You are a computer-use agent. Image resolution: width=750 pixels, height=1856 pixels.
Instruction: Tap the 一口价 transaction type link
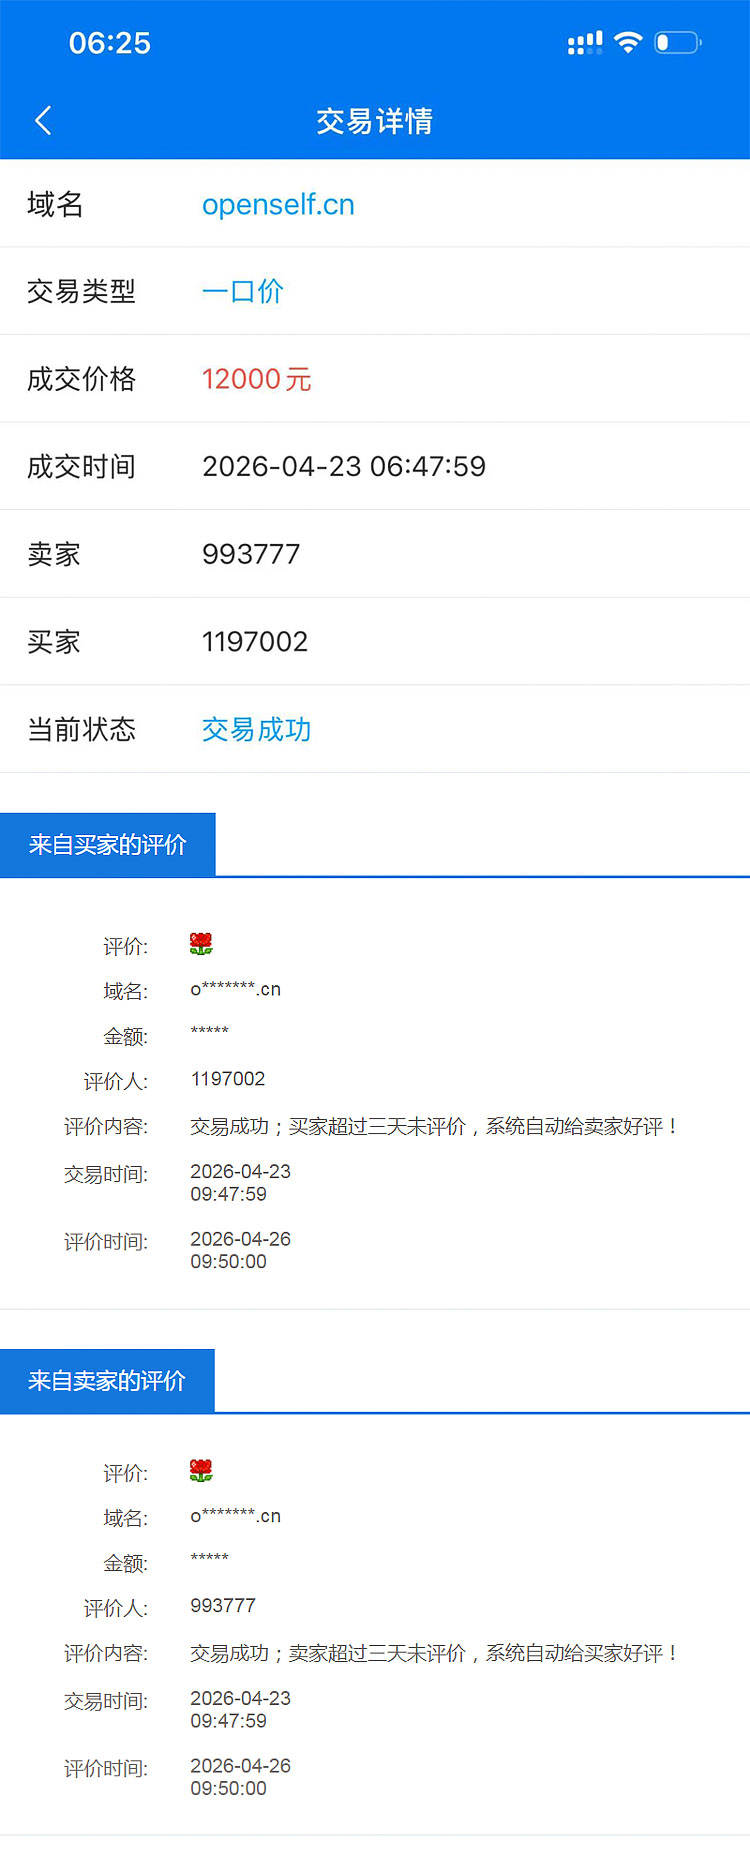(x=243, y=291)
